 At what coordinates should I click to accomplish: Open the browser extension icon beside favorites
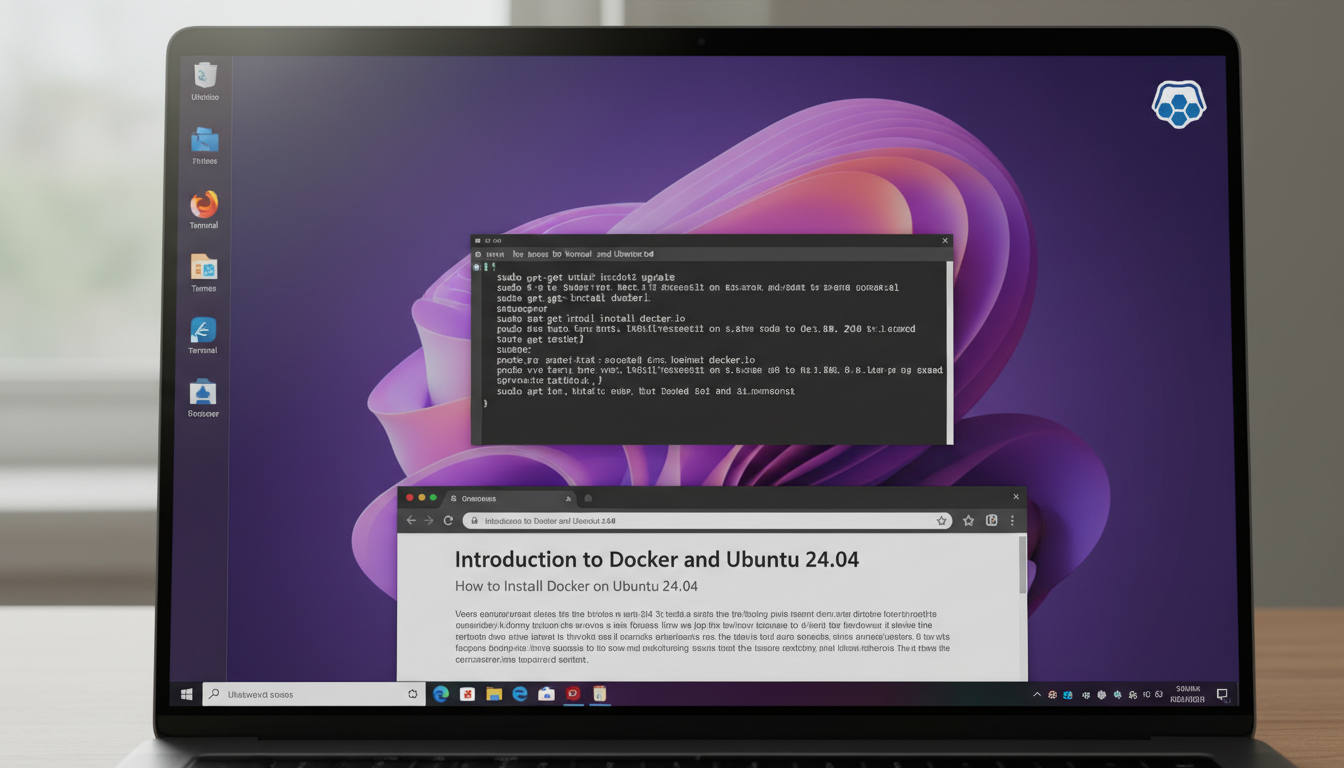pyautogui.click(x=992, y=521)
